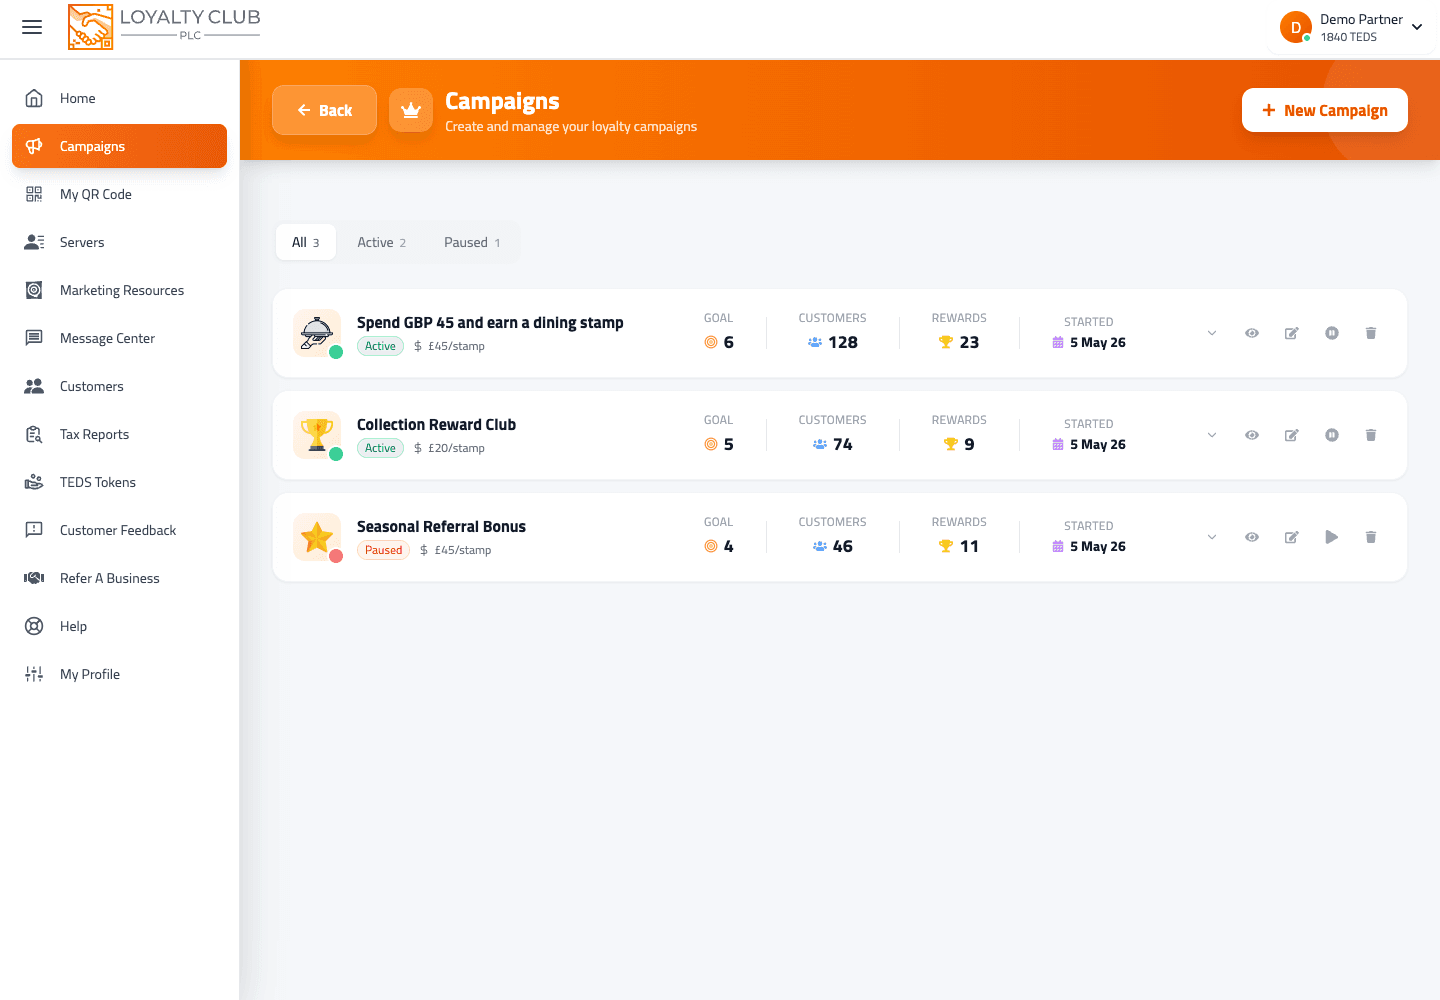Open the hamburger menu icon

tap(32, 27)
